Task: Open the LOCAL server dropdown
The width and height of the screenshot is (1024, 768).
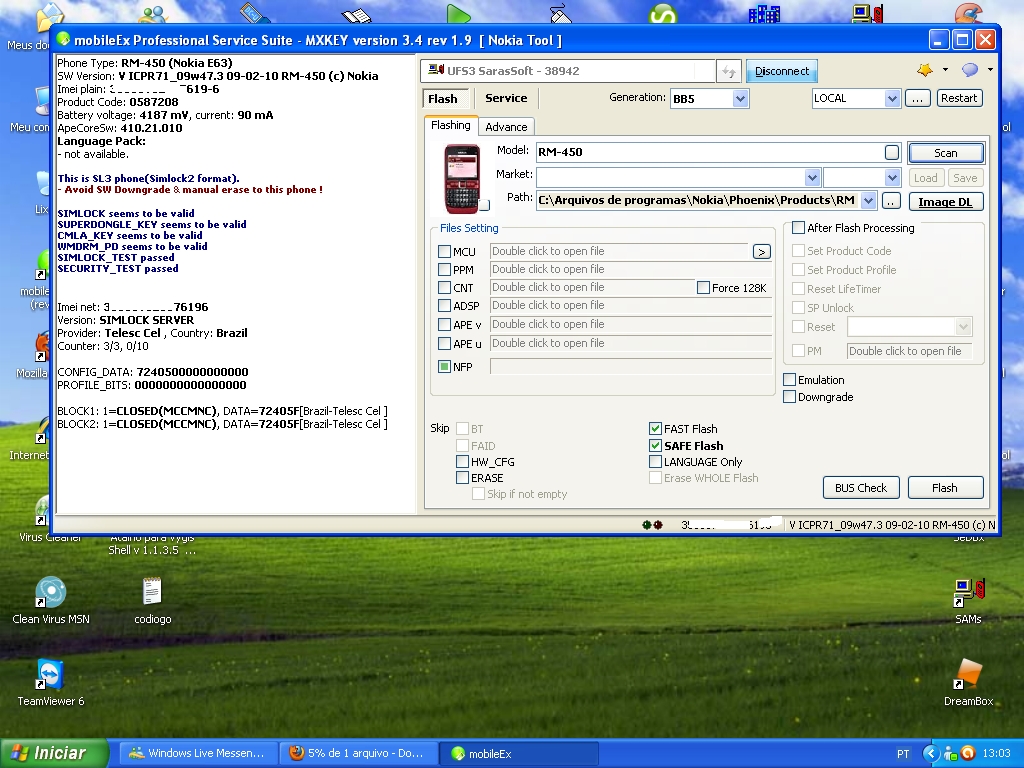Action: tap(892, 99)
